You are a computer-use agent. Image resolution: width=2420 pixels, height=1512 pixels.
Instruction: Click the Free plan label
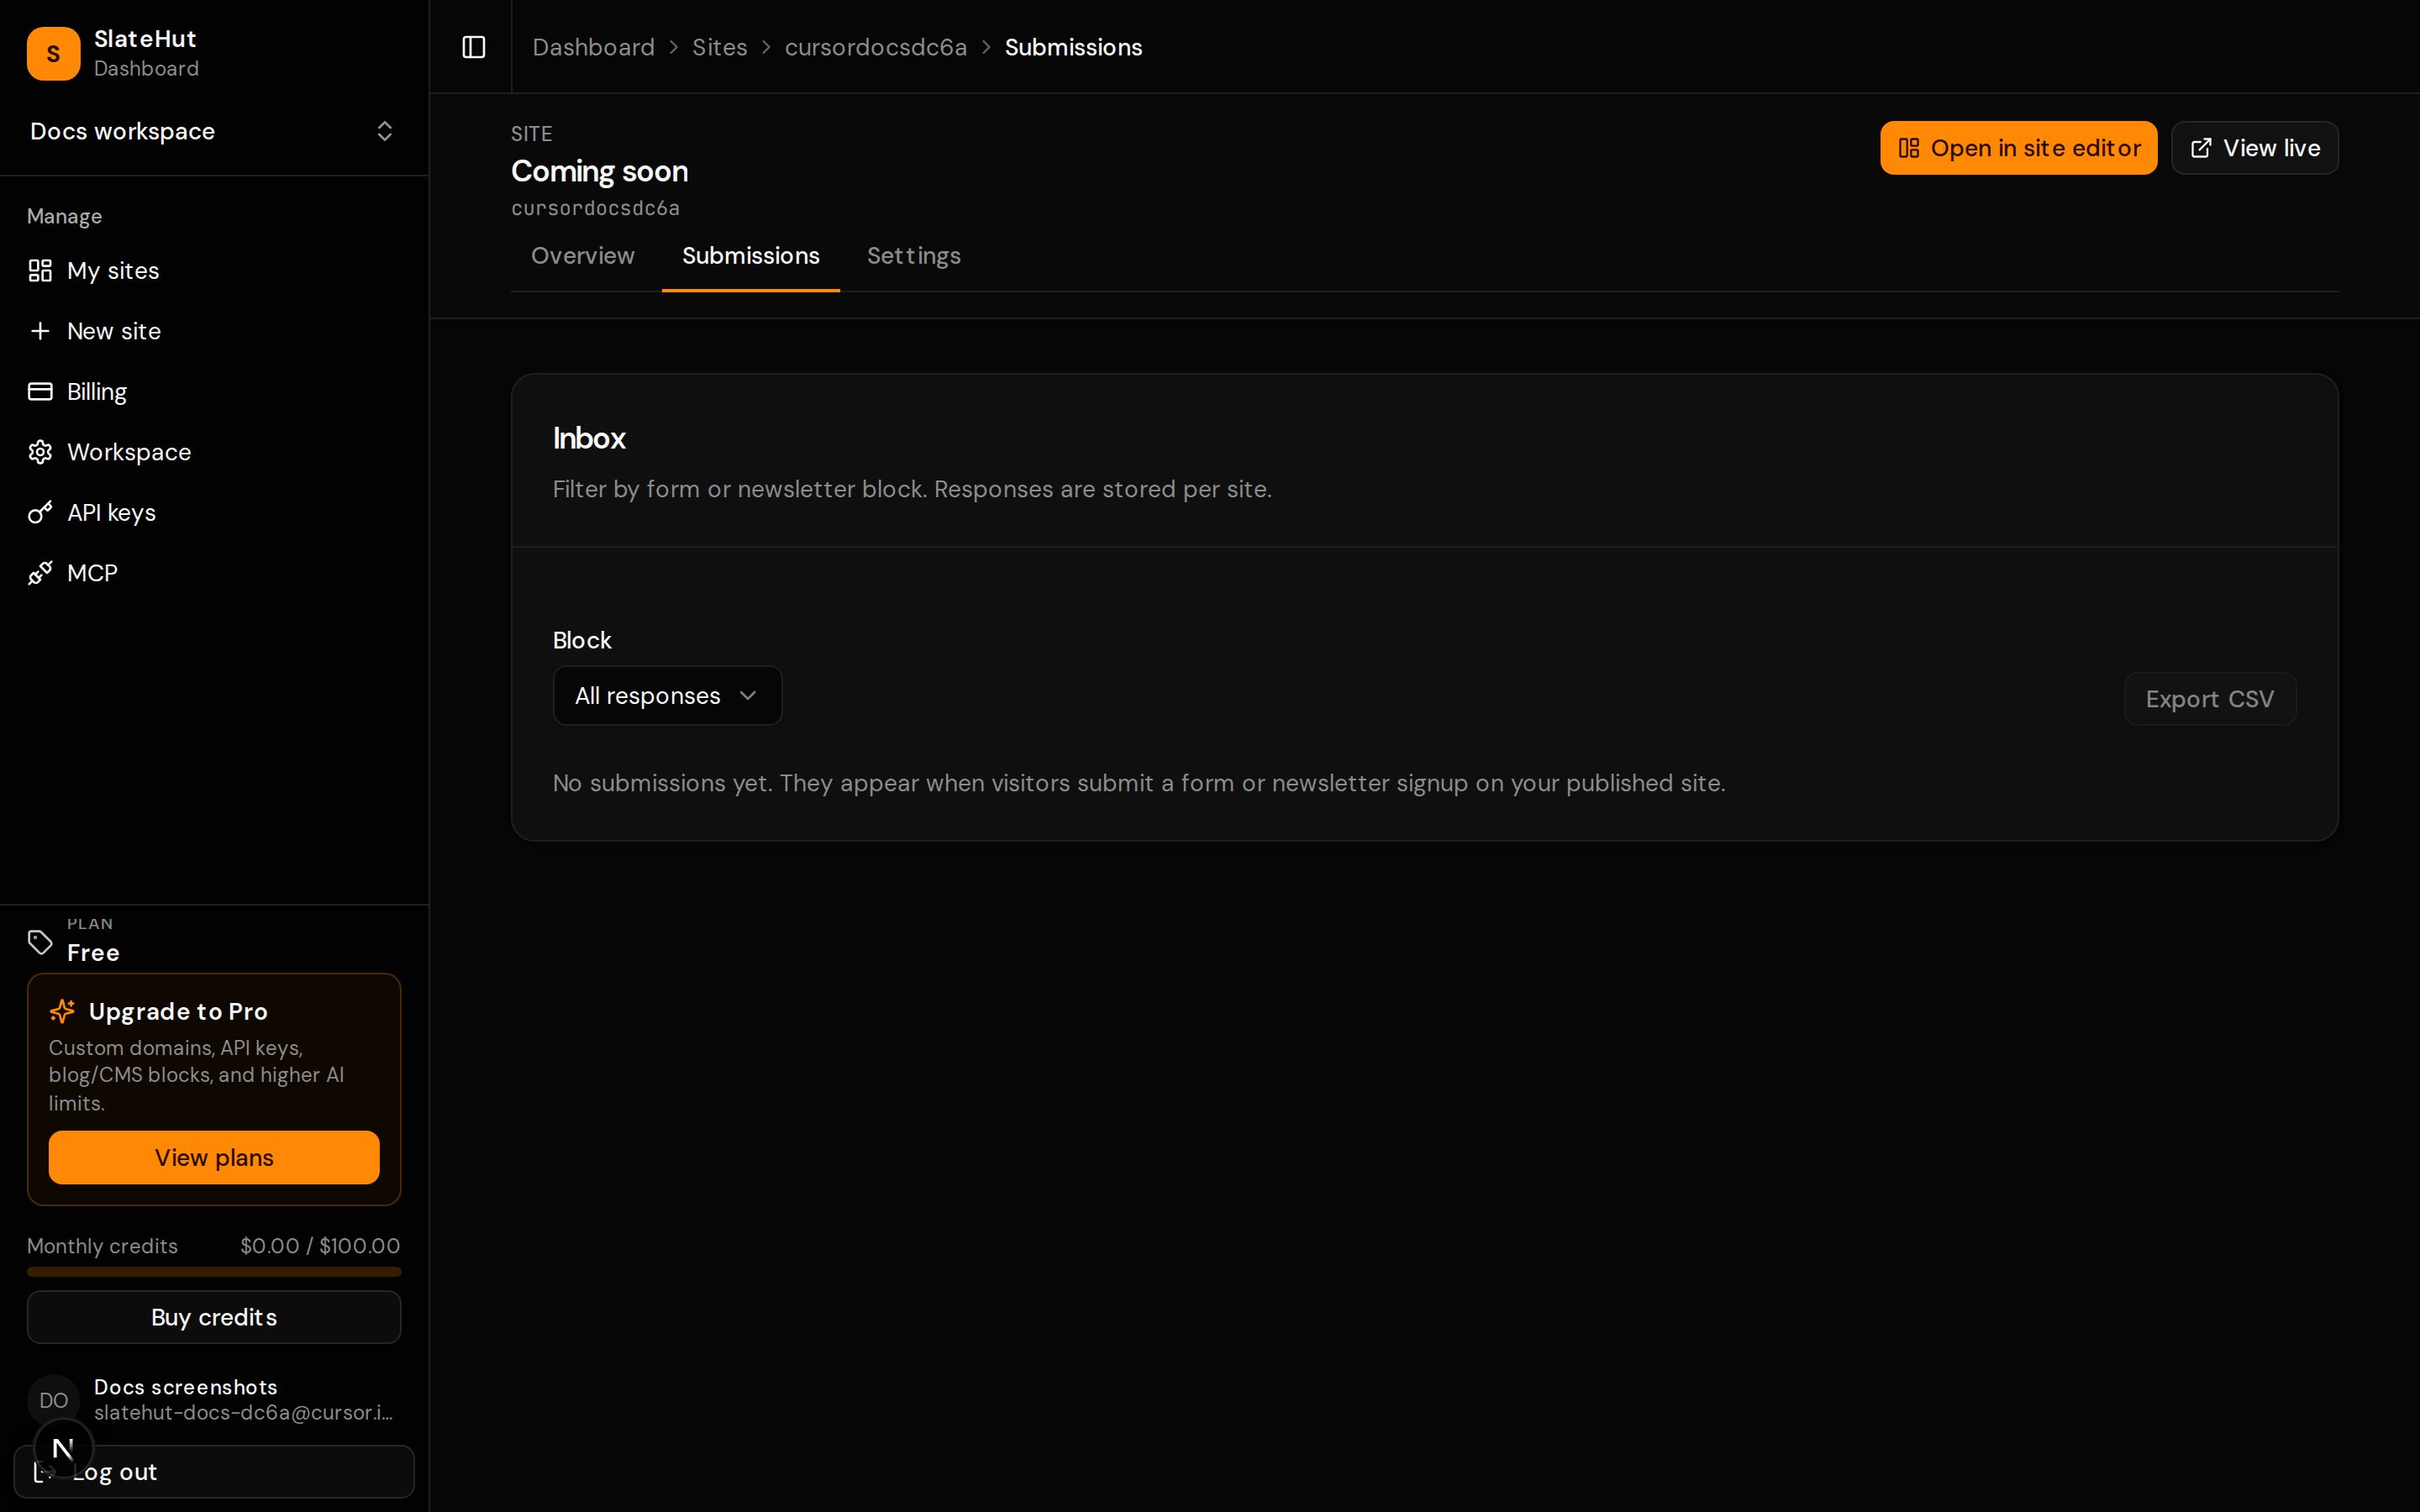pyautogui.click(x=93, y=953)
